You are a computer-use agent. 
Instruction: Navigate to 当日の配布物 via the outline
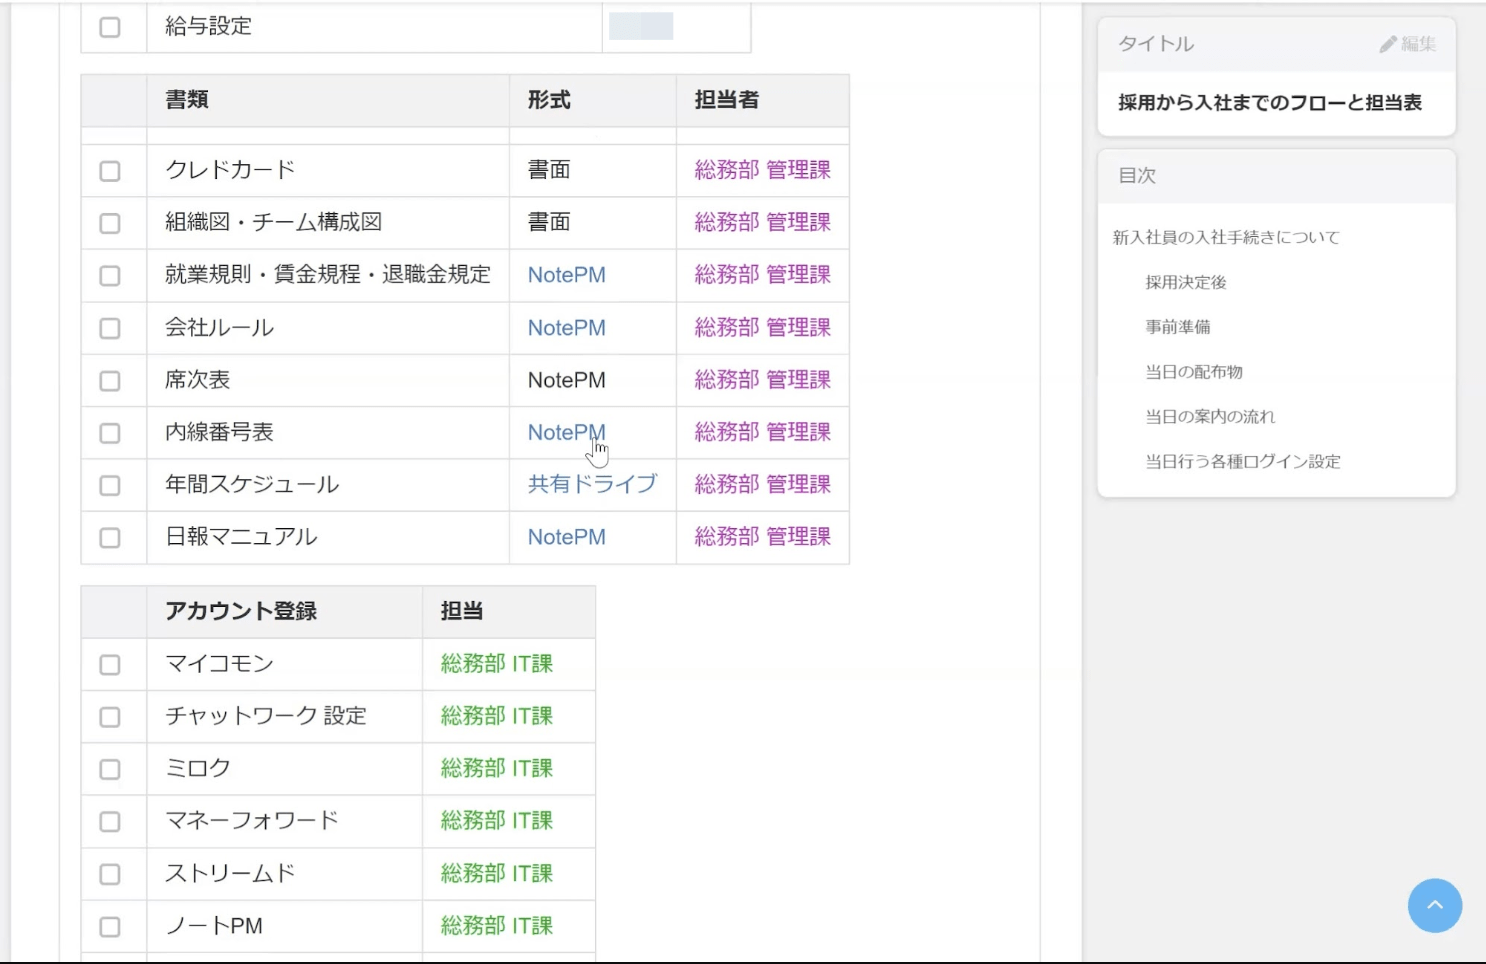click(1195, 371)
